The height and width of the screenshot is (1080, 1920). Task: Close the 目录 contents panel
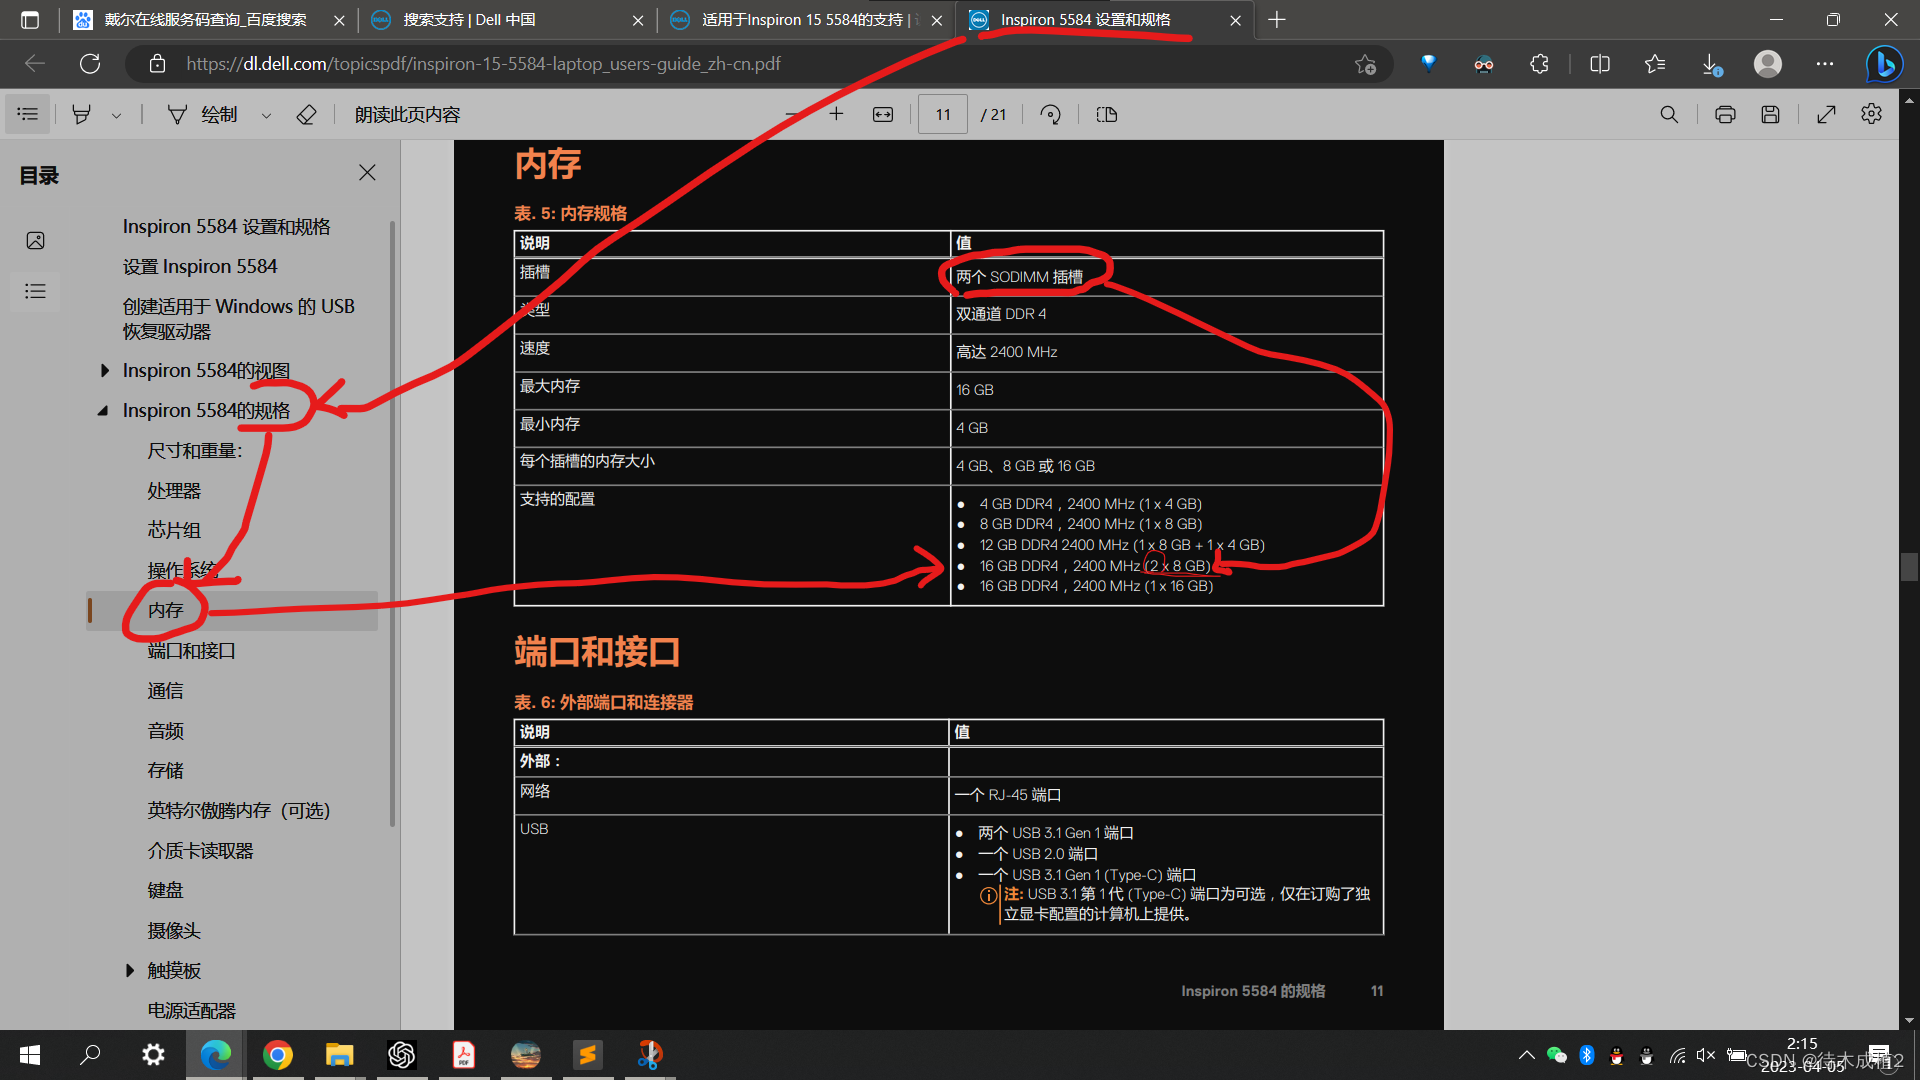(367, 172)
